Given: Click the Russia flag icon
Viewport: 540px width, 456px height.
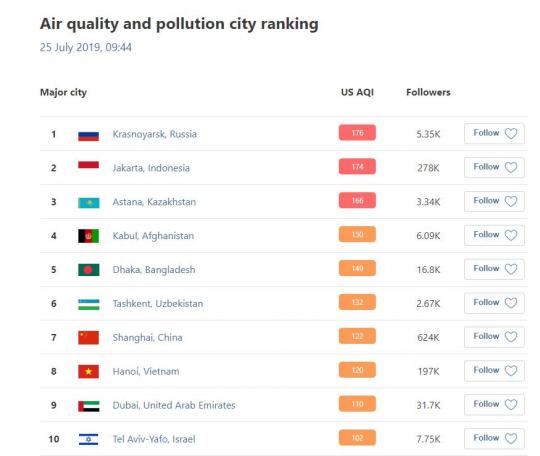Looking at the screenshot, I should [89, 135].
